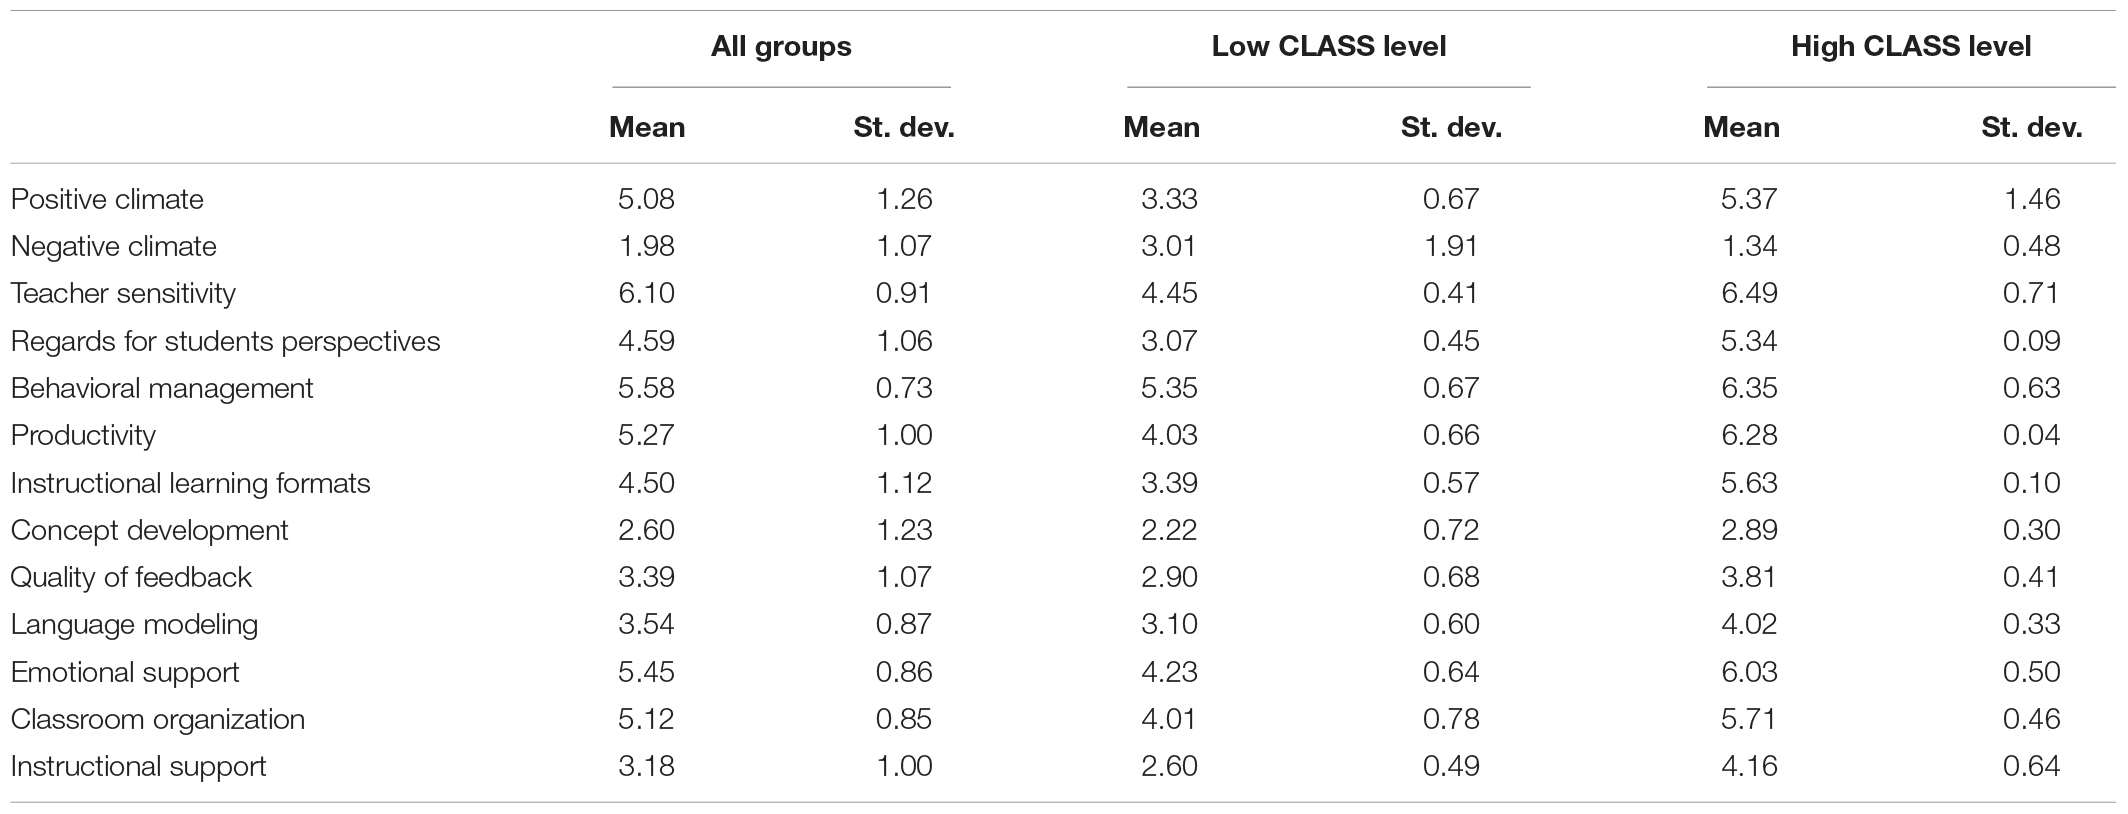Click the 'All groups' column header
Image resolution: width=2128 pixels, height=814 pixels.
781,47
